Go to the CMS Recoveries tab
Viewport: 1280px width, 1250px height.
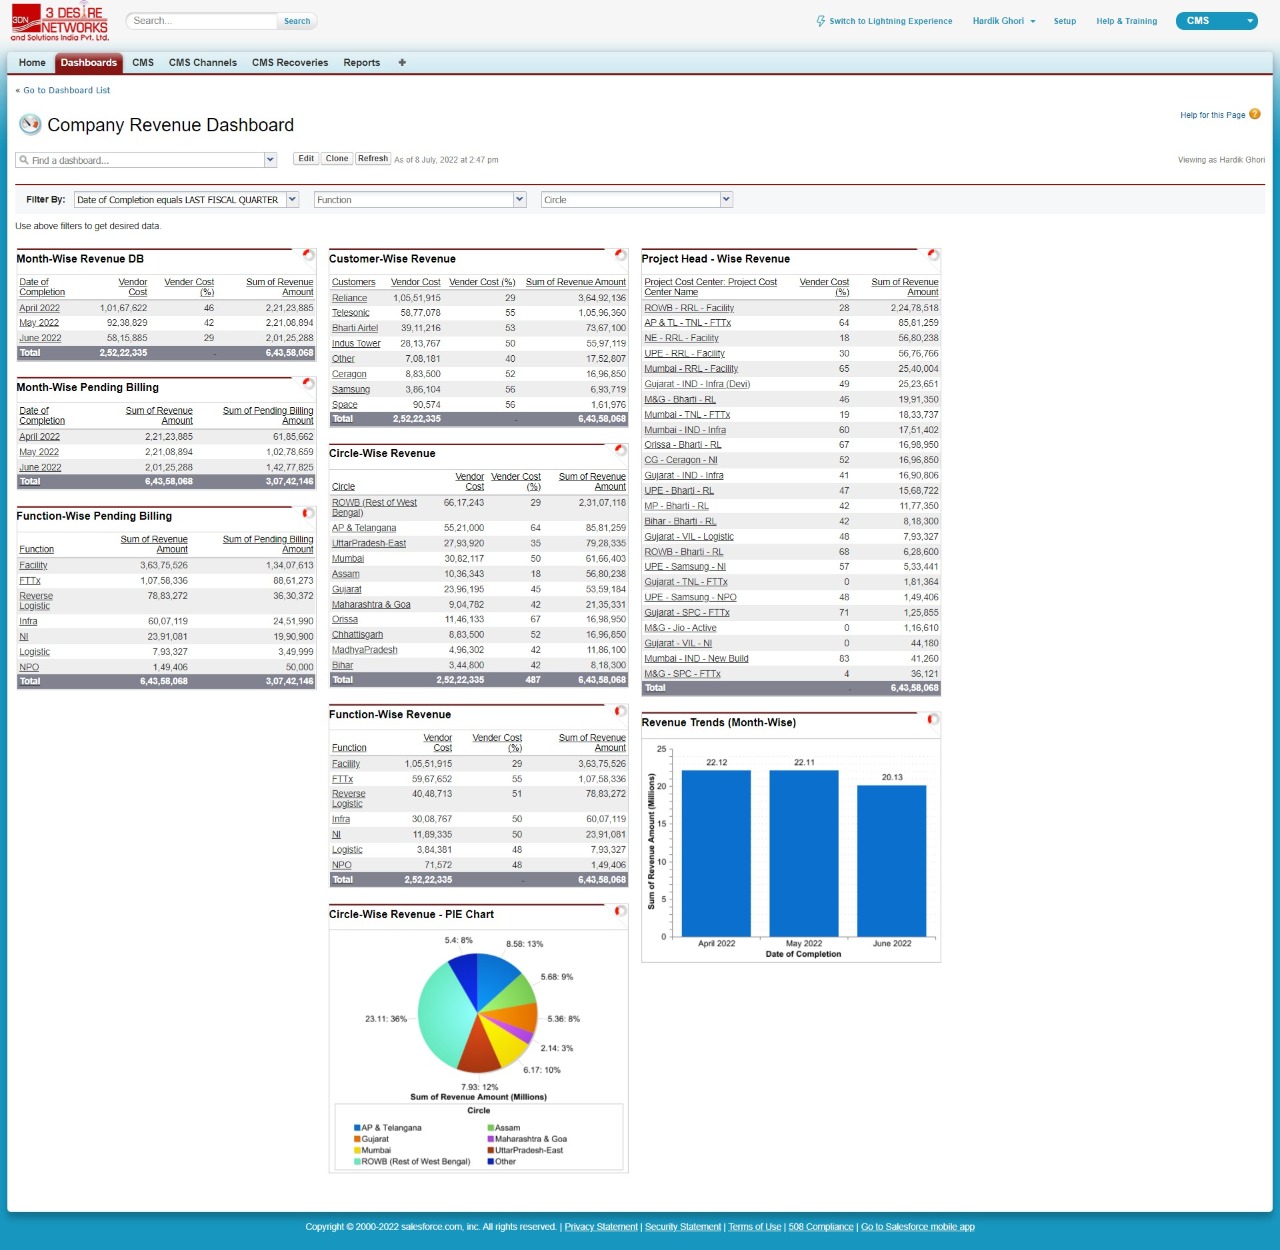290,62
